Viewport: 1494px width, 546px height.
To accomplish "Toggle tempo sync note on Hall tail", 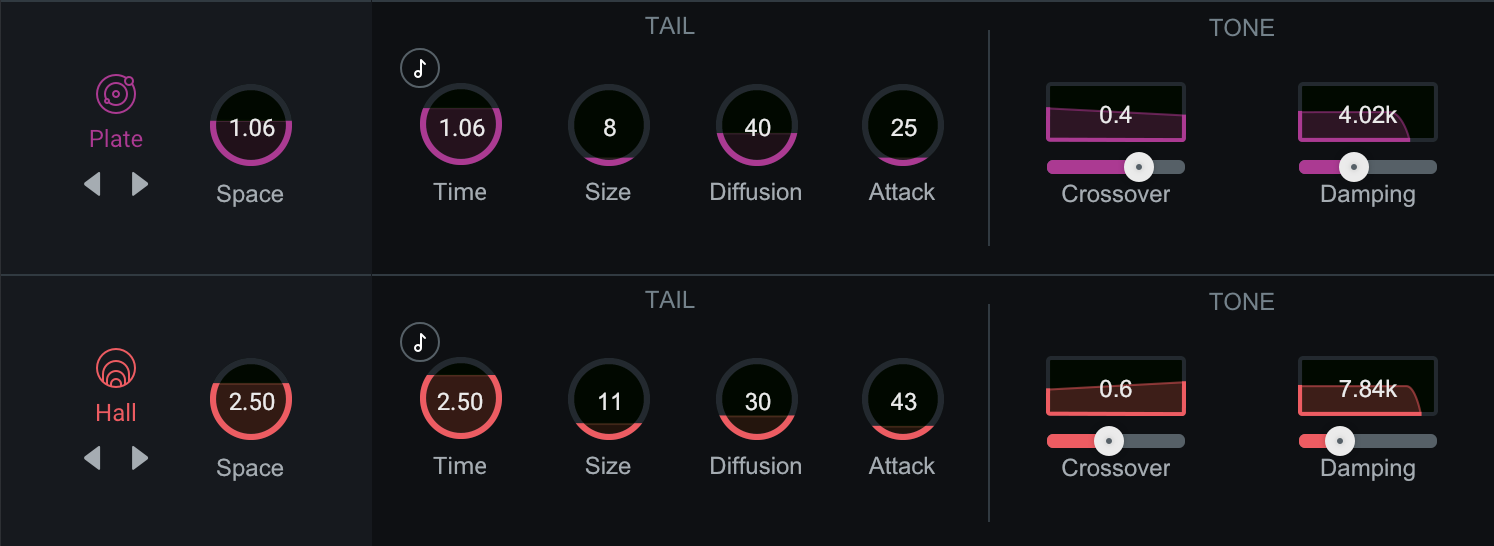I will click(420, 342).
